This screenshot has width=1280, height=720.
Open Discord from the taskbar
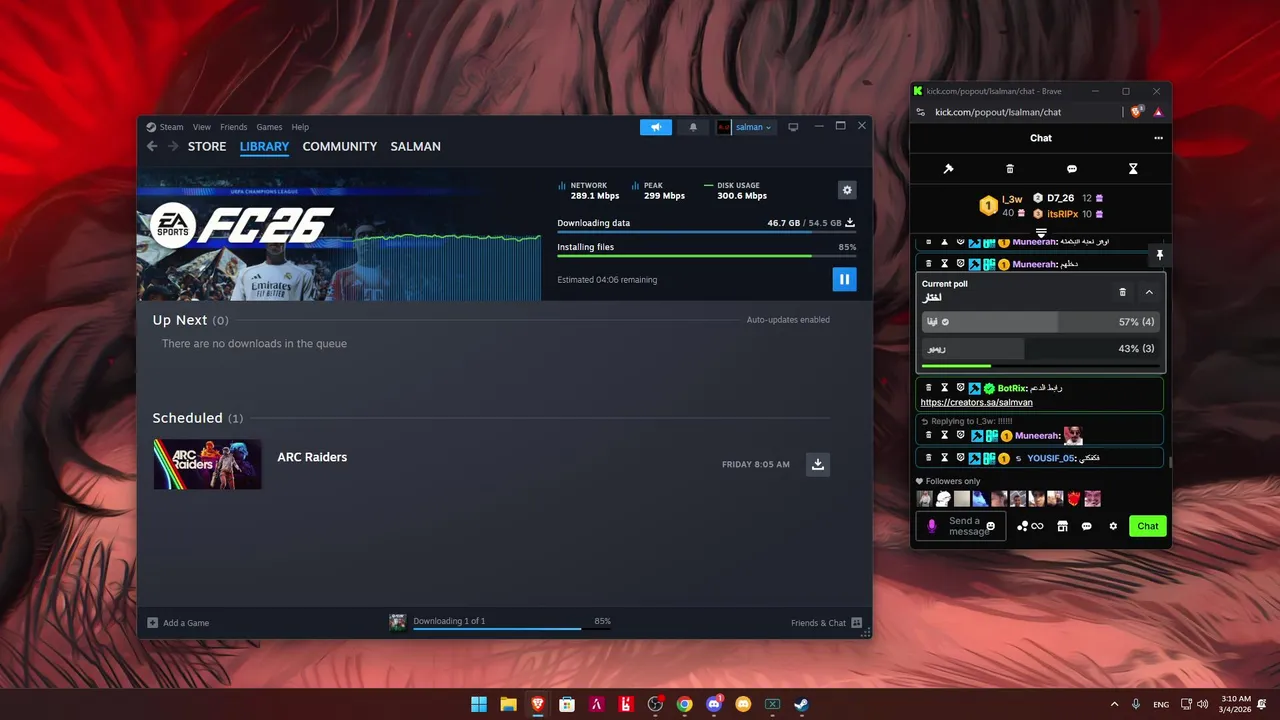[714, 704]
